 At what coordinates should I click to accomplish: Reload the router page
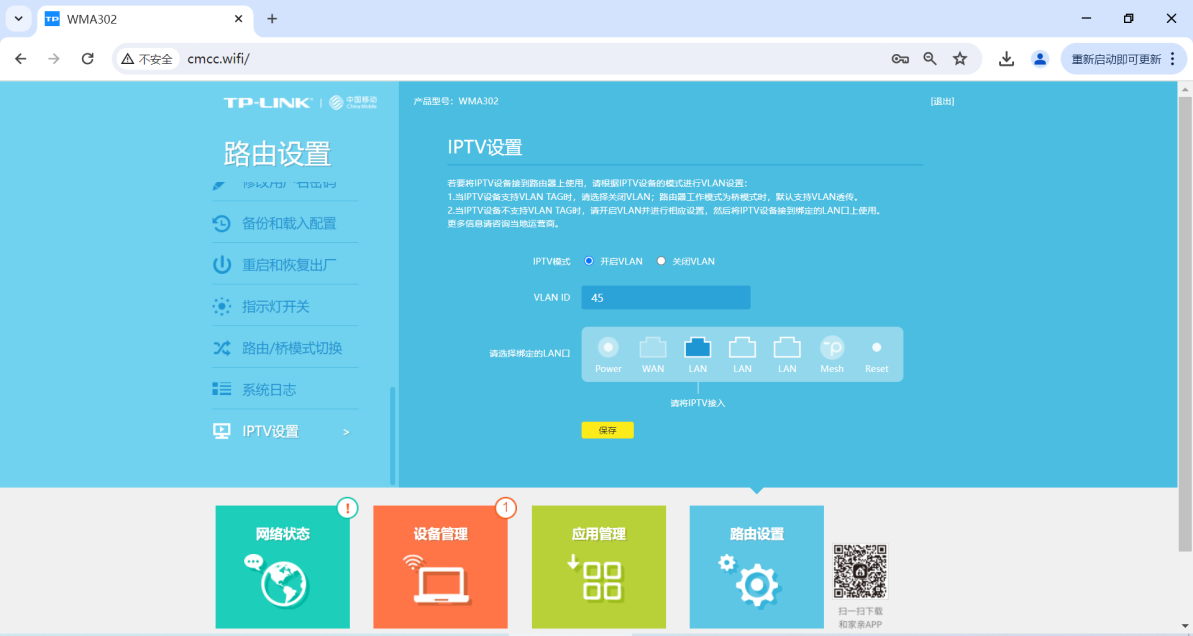pos(87,59)
